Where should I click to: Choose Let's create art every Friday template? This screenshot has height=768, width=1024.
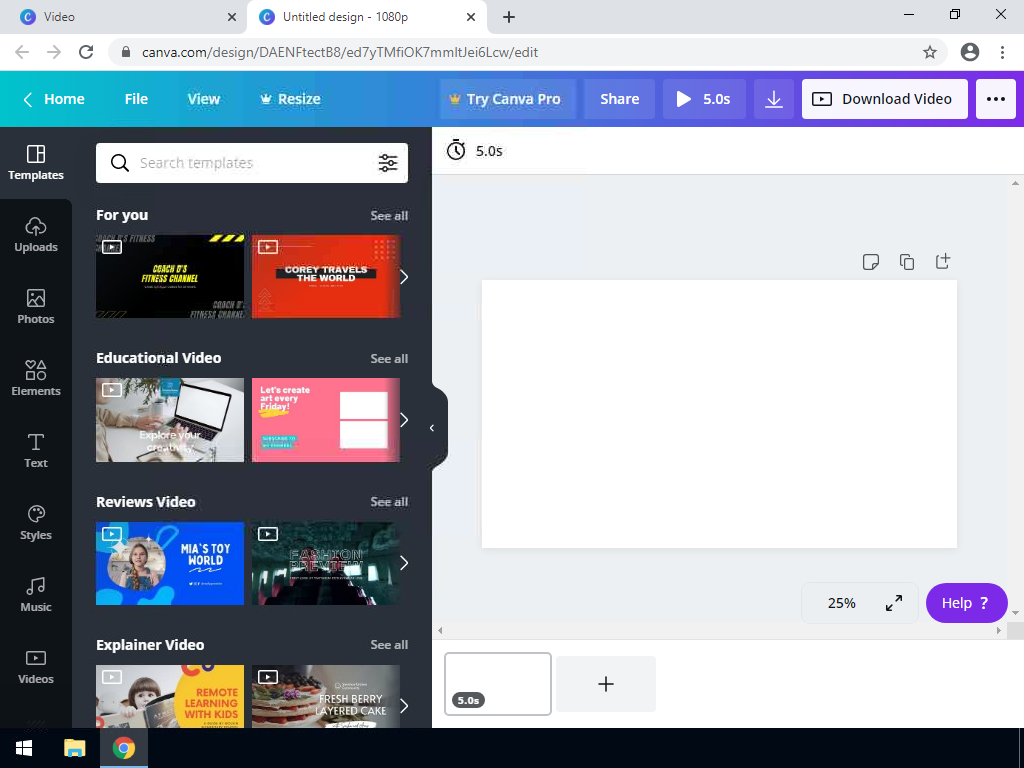[326, 420]
